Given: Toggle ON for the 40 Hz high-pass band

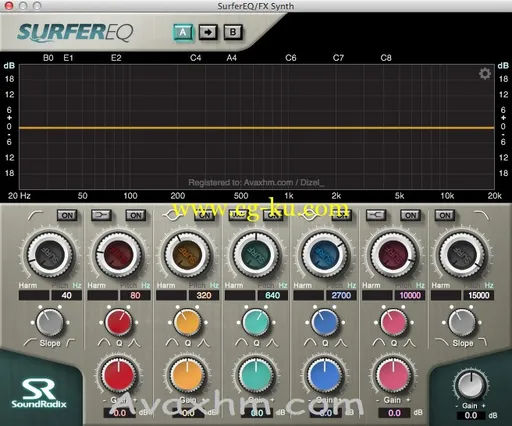Looking at the screenshot, I should (67, 215).
